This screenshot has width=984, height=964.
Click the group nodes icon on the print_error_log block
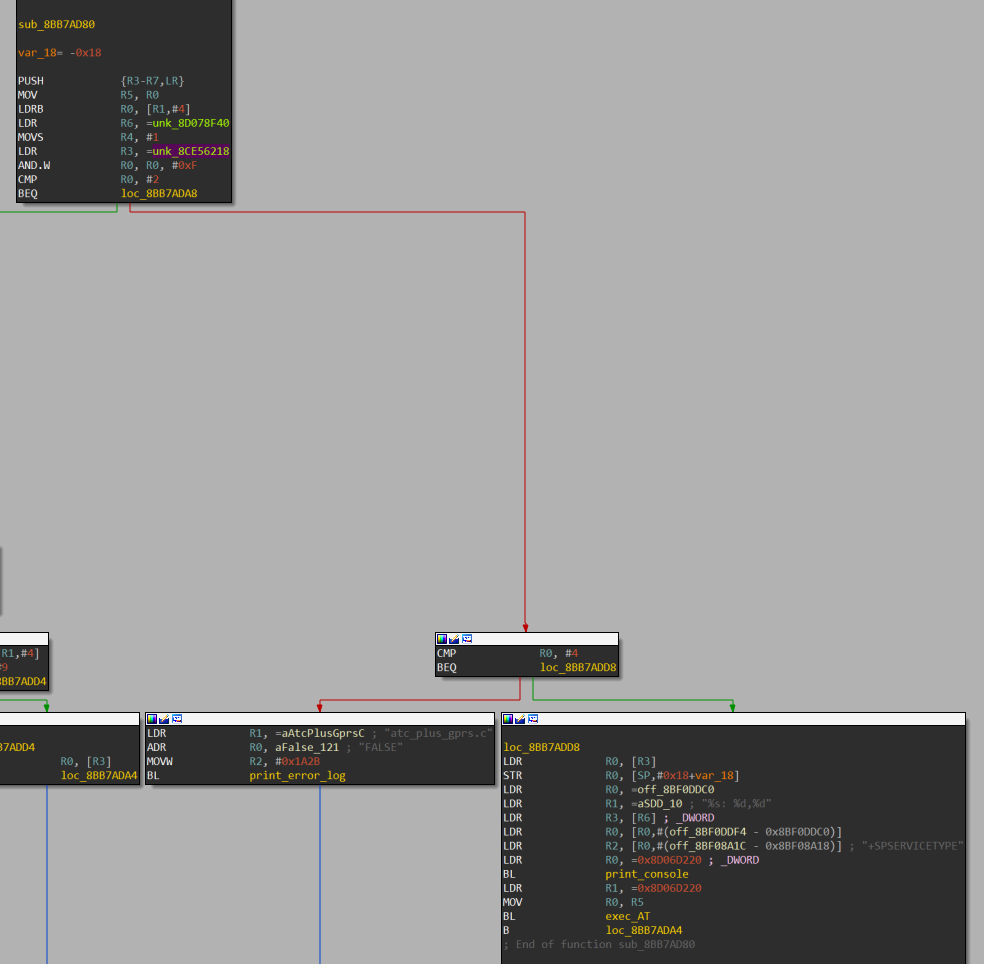coord(176,718)
